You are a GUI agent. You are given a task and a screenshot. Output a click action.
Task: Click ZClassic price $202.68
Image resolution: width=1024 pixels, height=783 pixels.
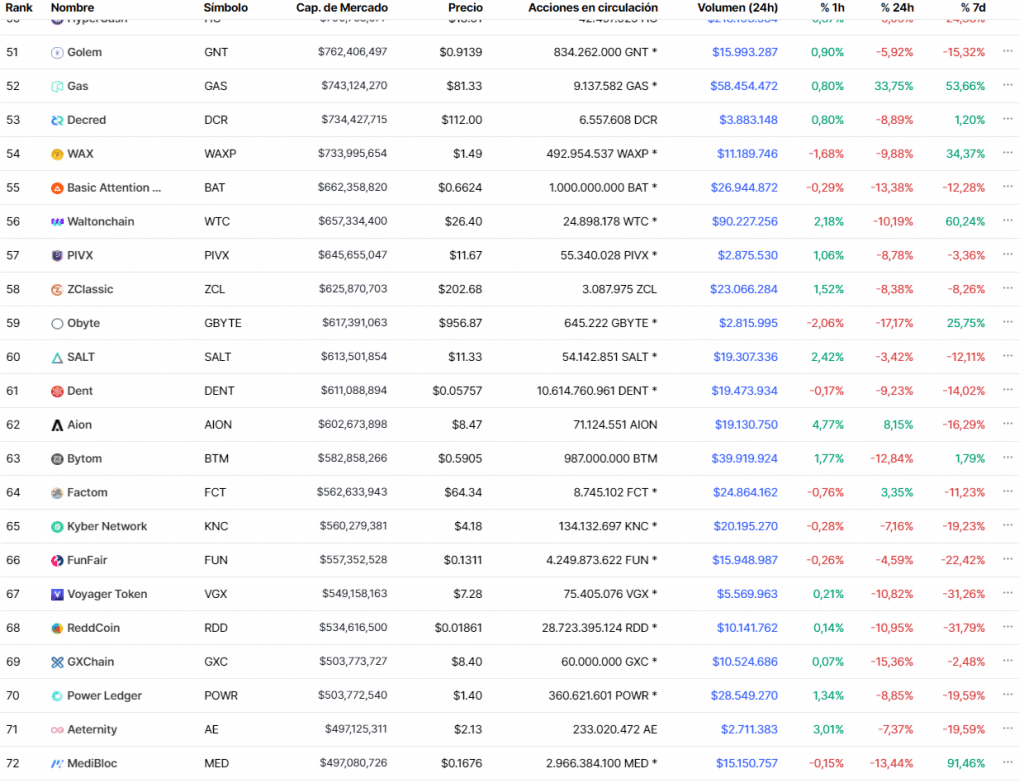coord(460,289)
